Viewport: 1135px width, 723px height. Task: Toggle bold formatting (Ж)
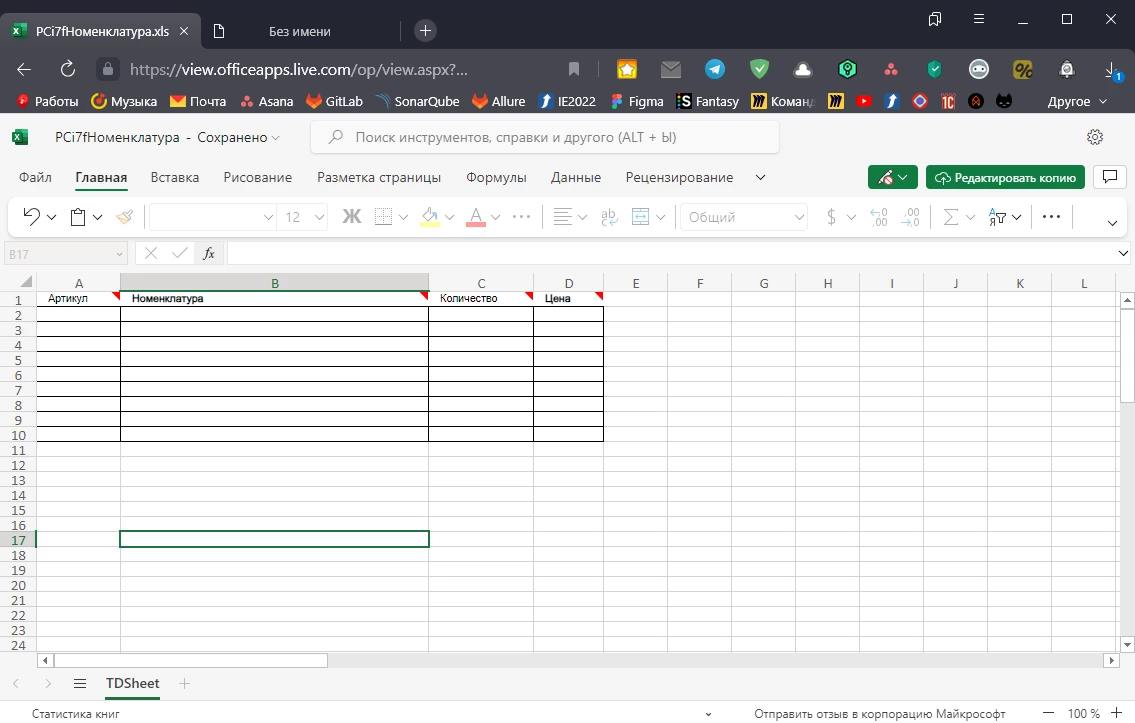(x=351, y=217)
